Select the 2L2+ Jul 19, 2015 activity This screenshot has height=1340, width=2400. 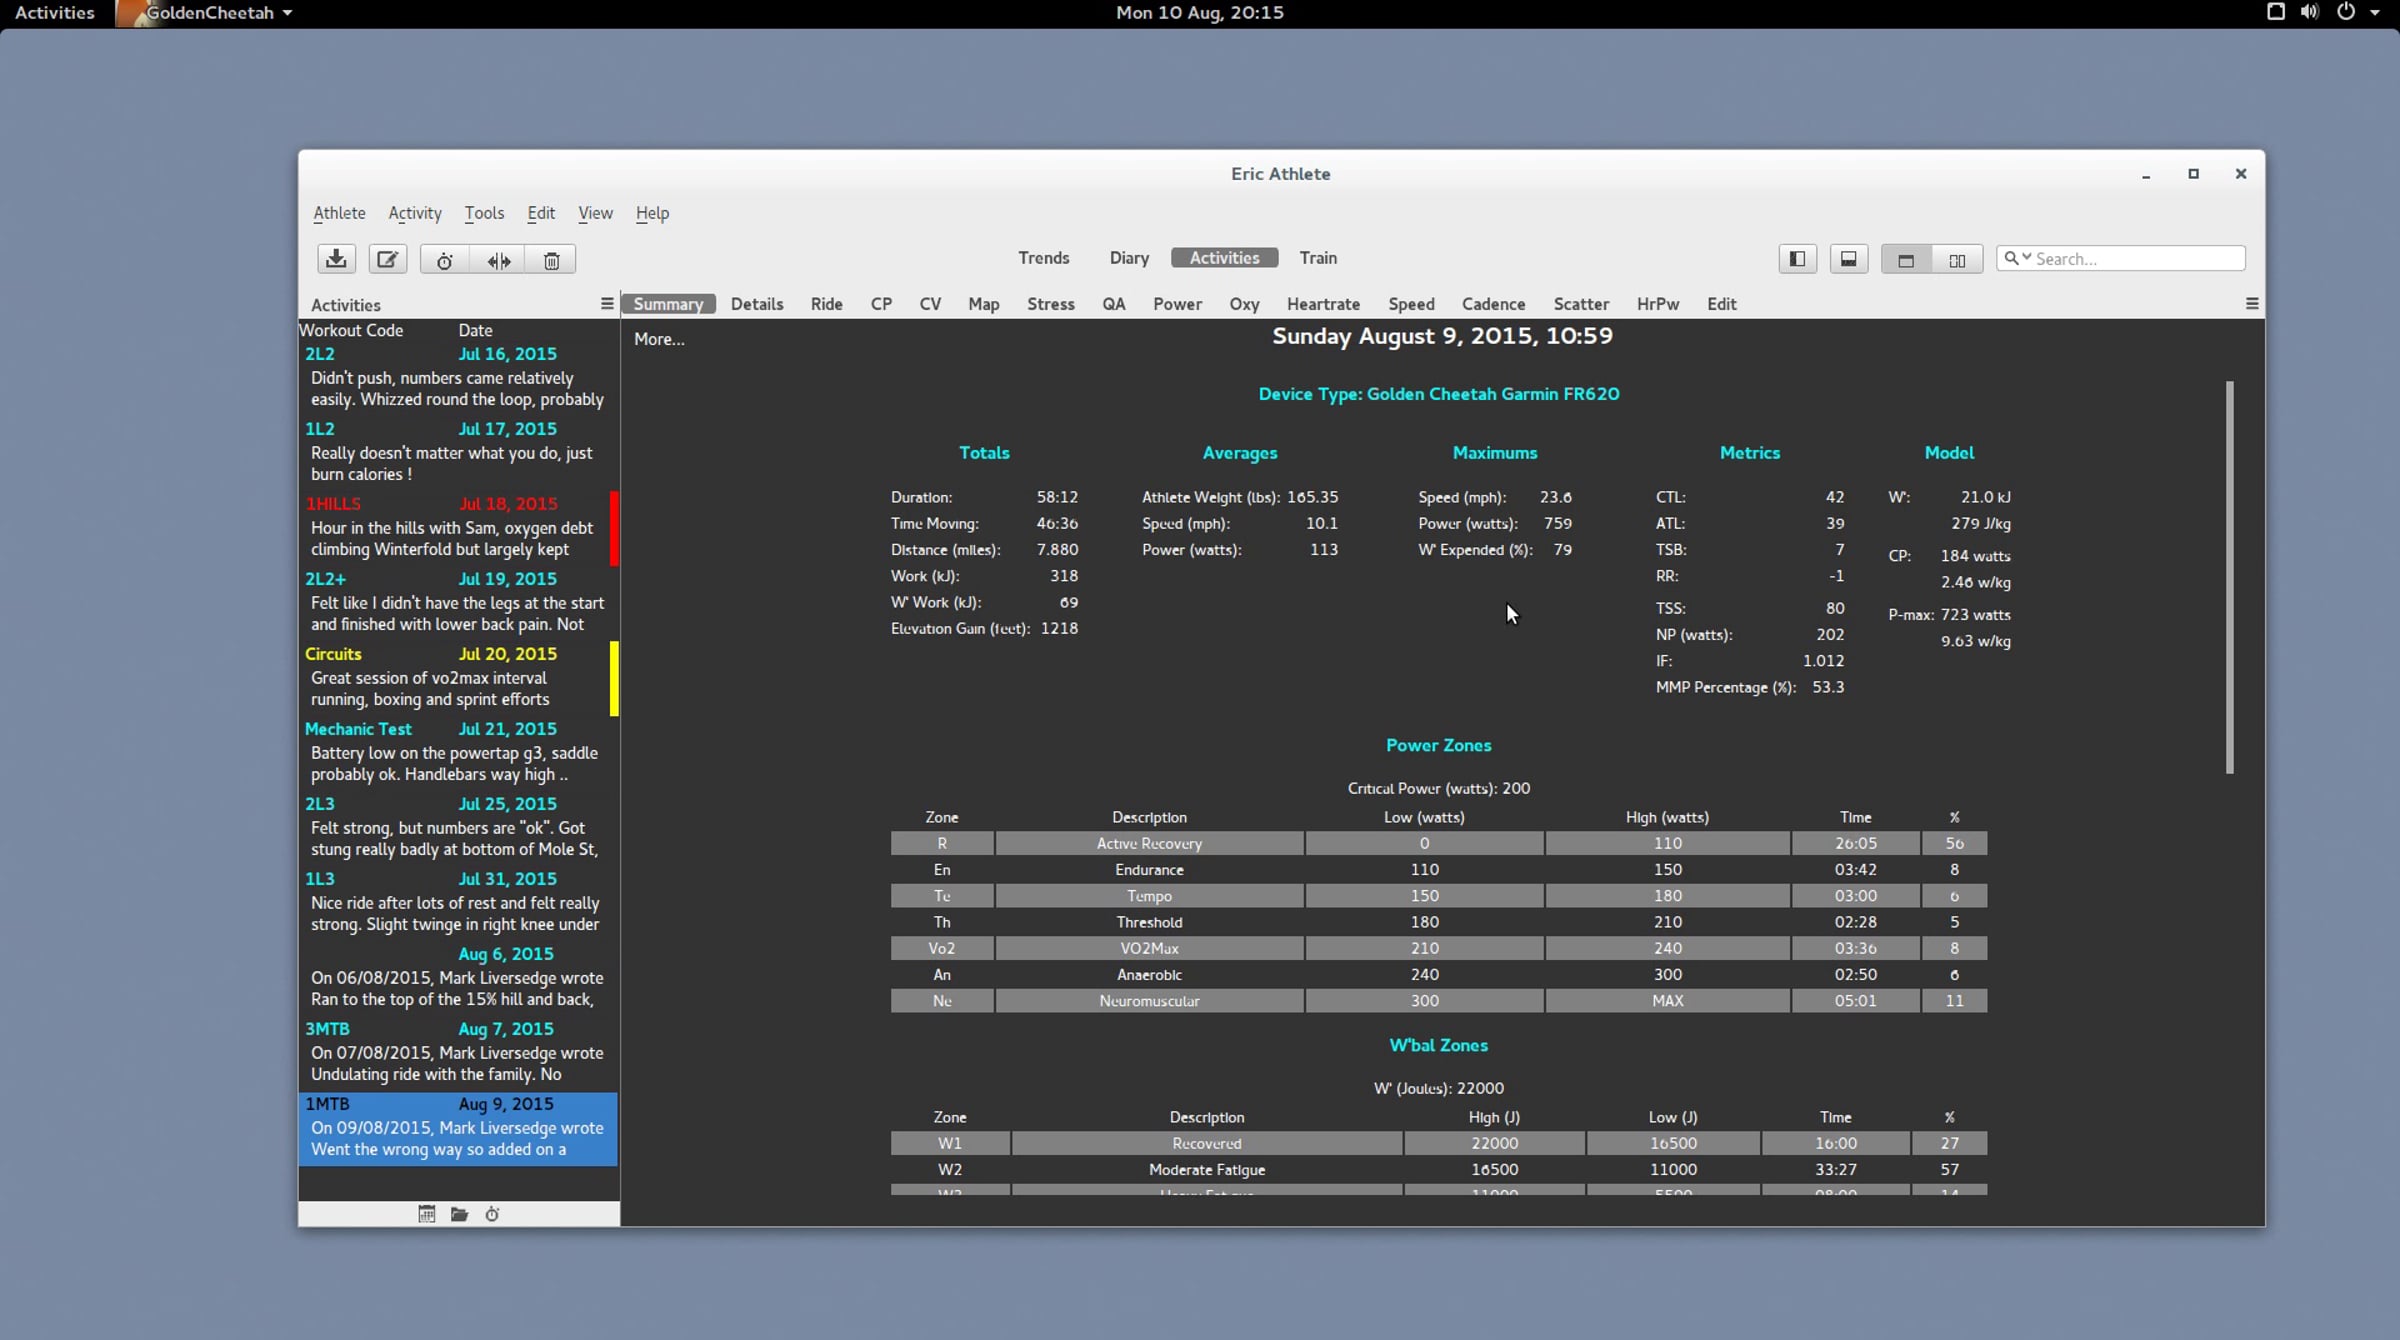(x=458, y=602)
